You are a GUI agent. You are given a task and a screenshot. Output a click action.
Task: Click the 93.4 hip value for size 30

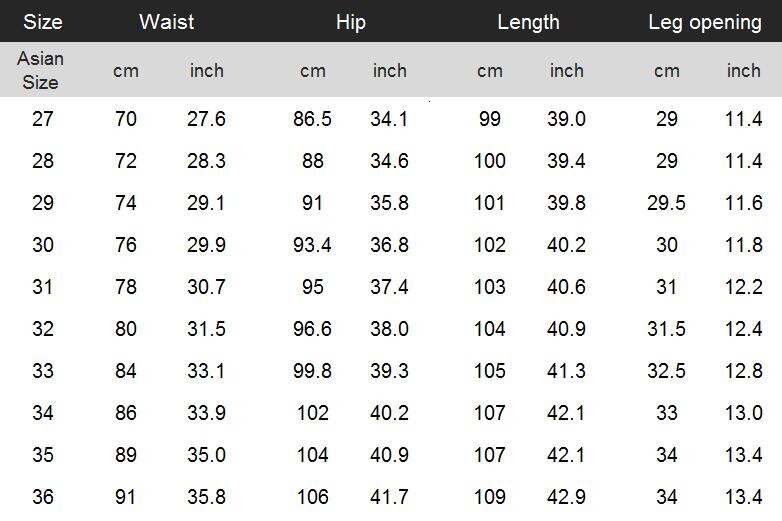coord(312,245)
